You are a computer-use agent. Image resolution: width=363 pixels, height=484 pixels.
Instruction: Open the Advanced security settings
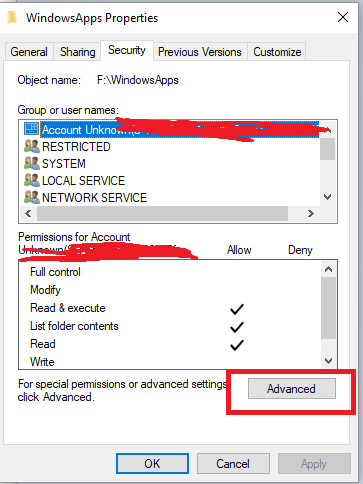tap(292, 389)
